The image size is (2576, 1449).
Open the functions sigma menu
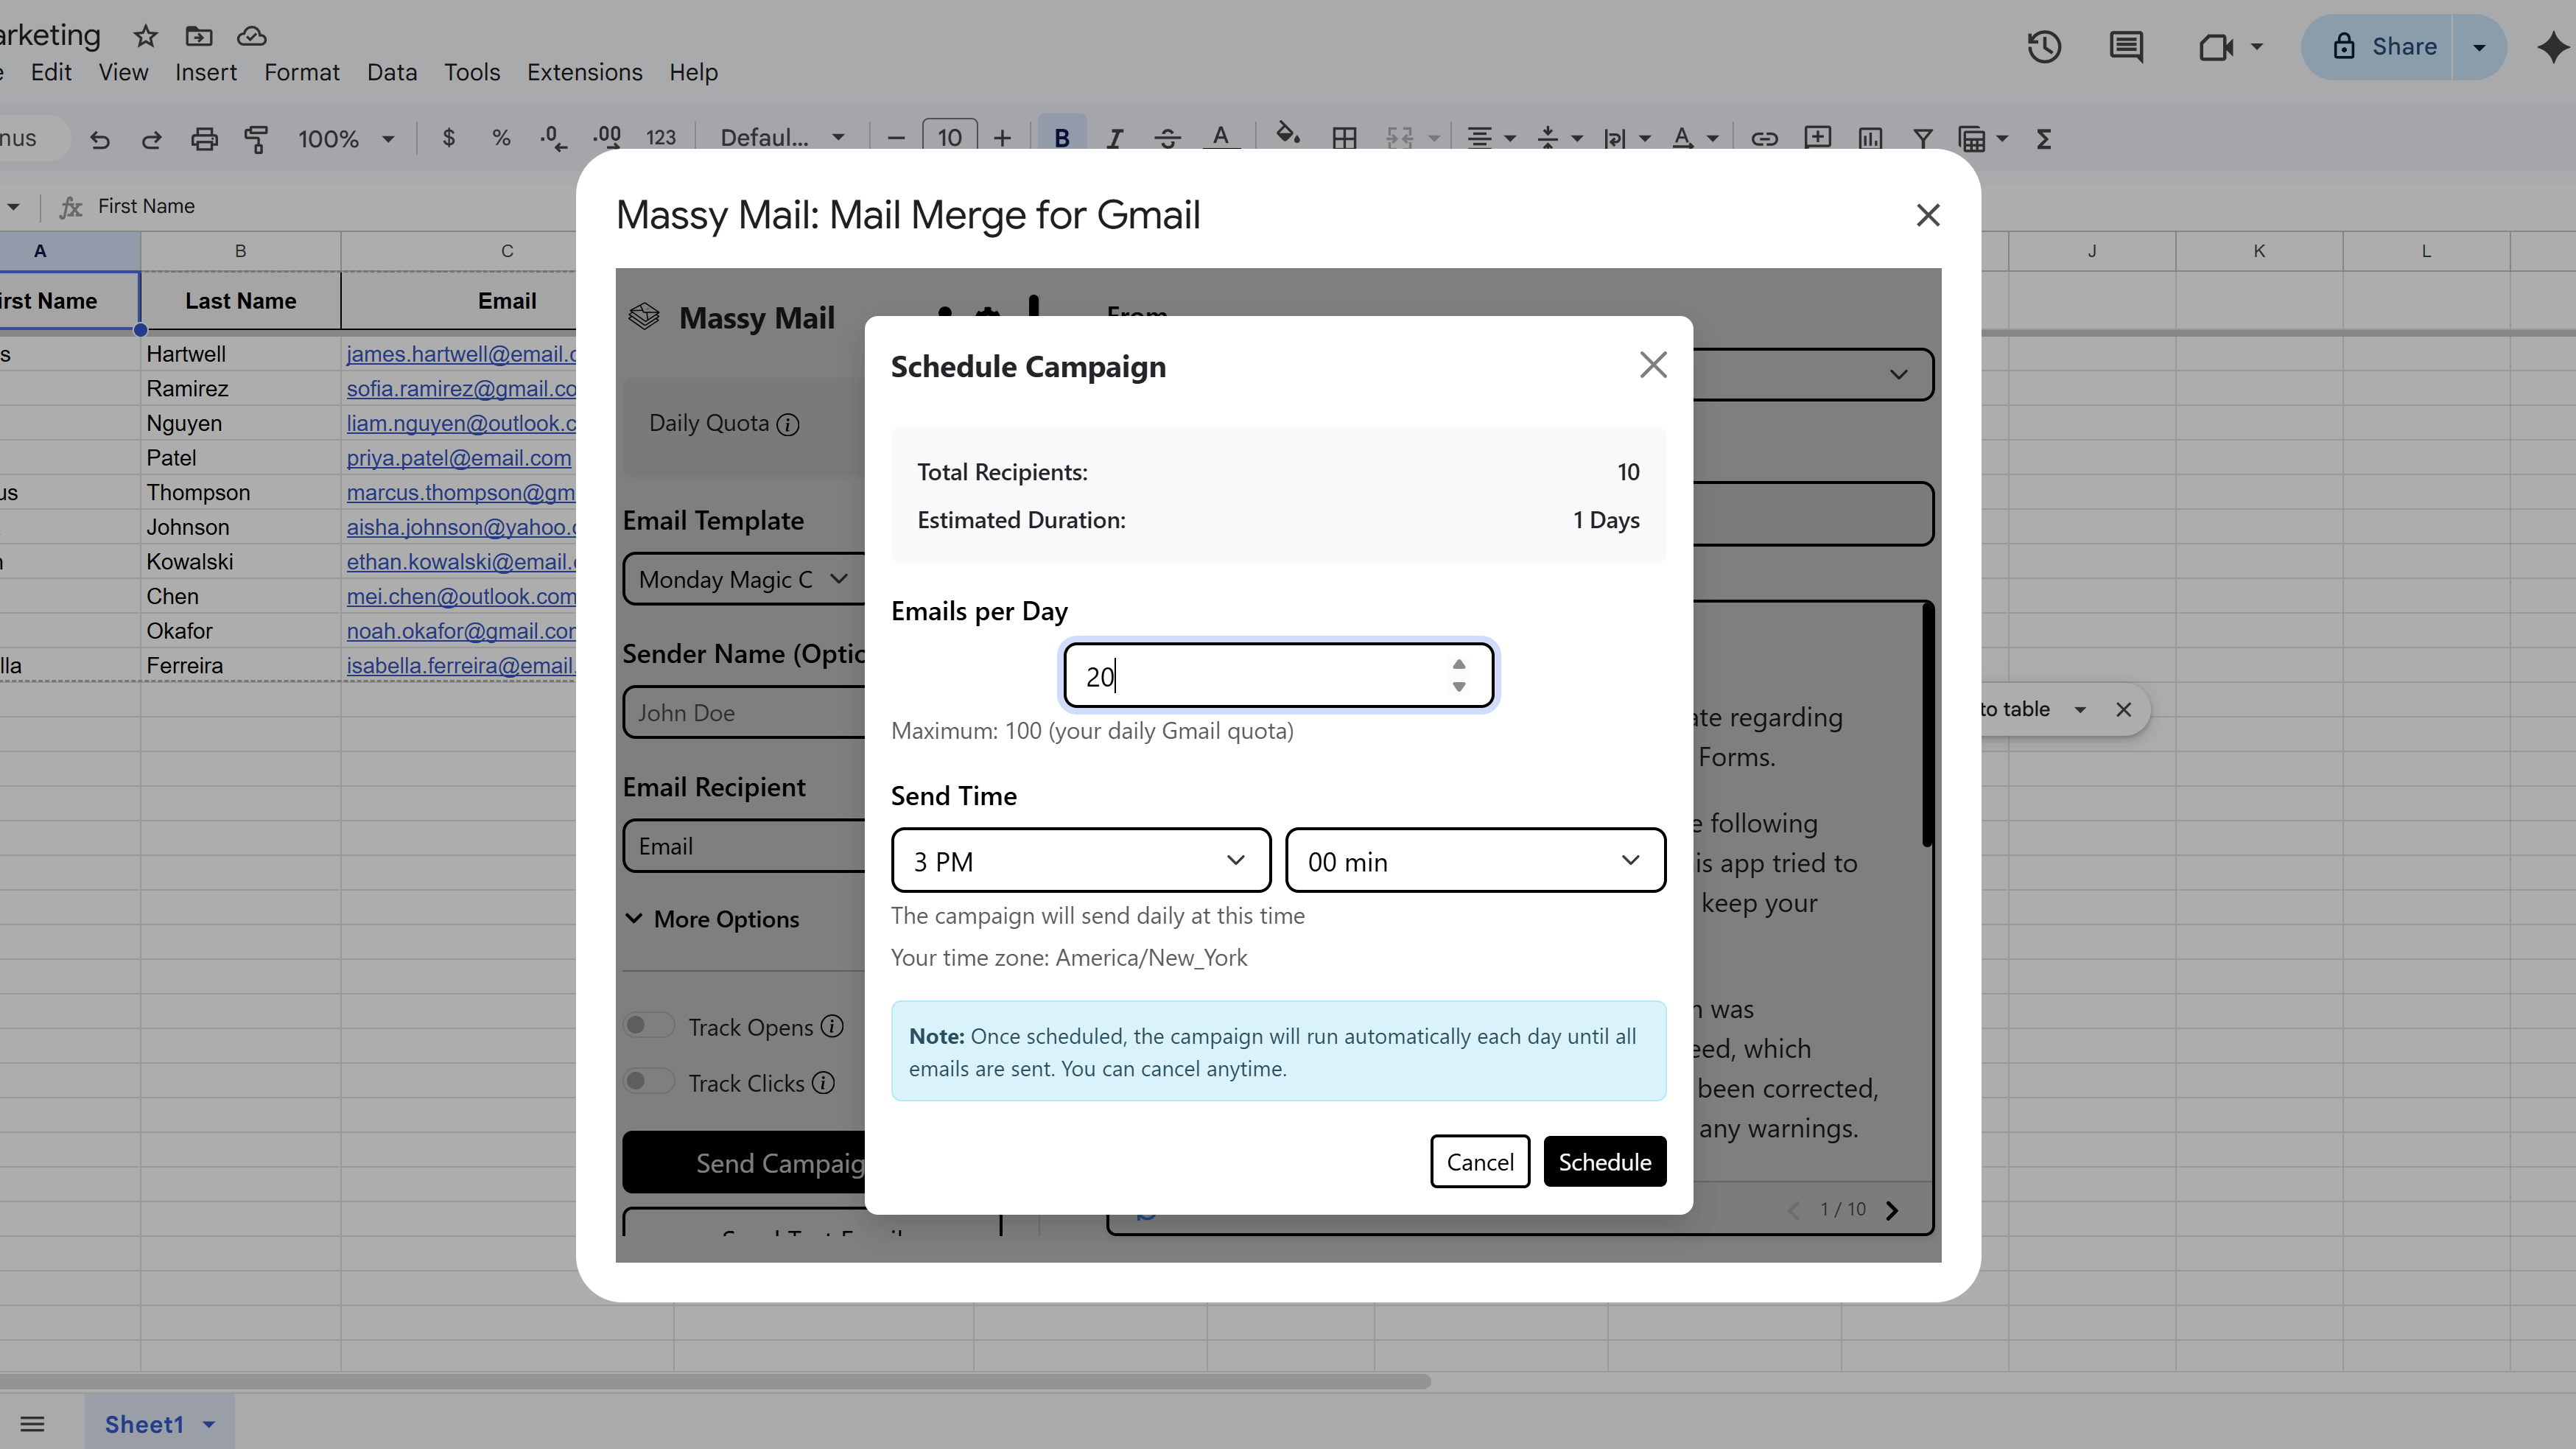[x=2044, y=139]
